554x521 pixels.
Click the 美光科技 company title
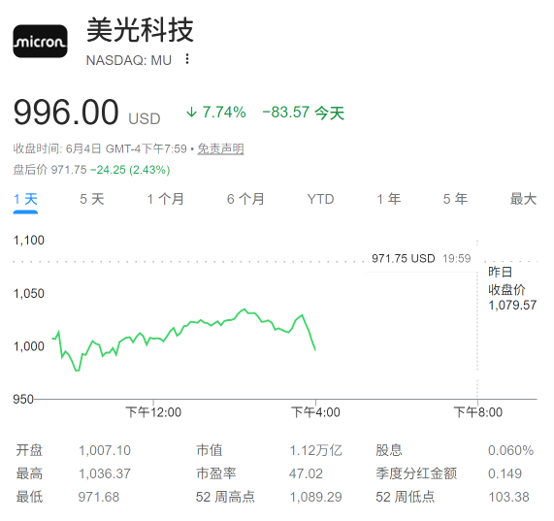140,30
